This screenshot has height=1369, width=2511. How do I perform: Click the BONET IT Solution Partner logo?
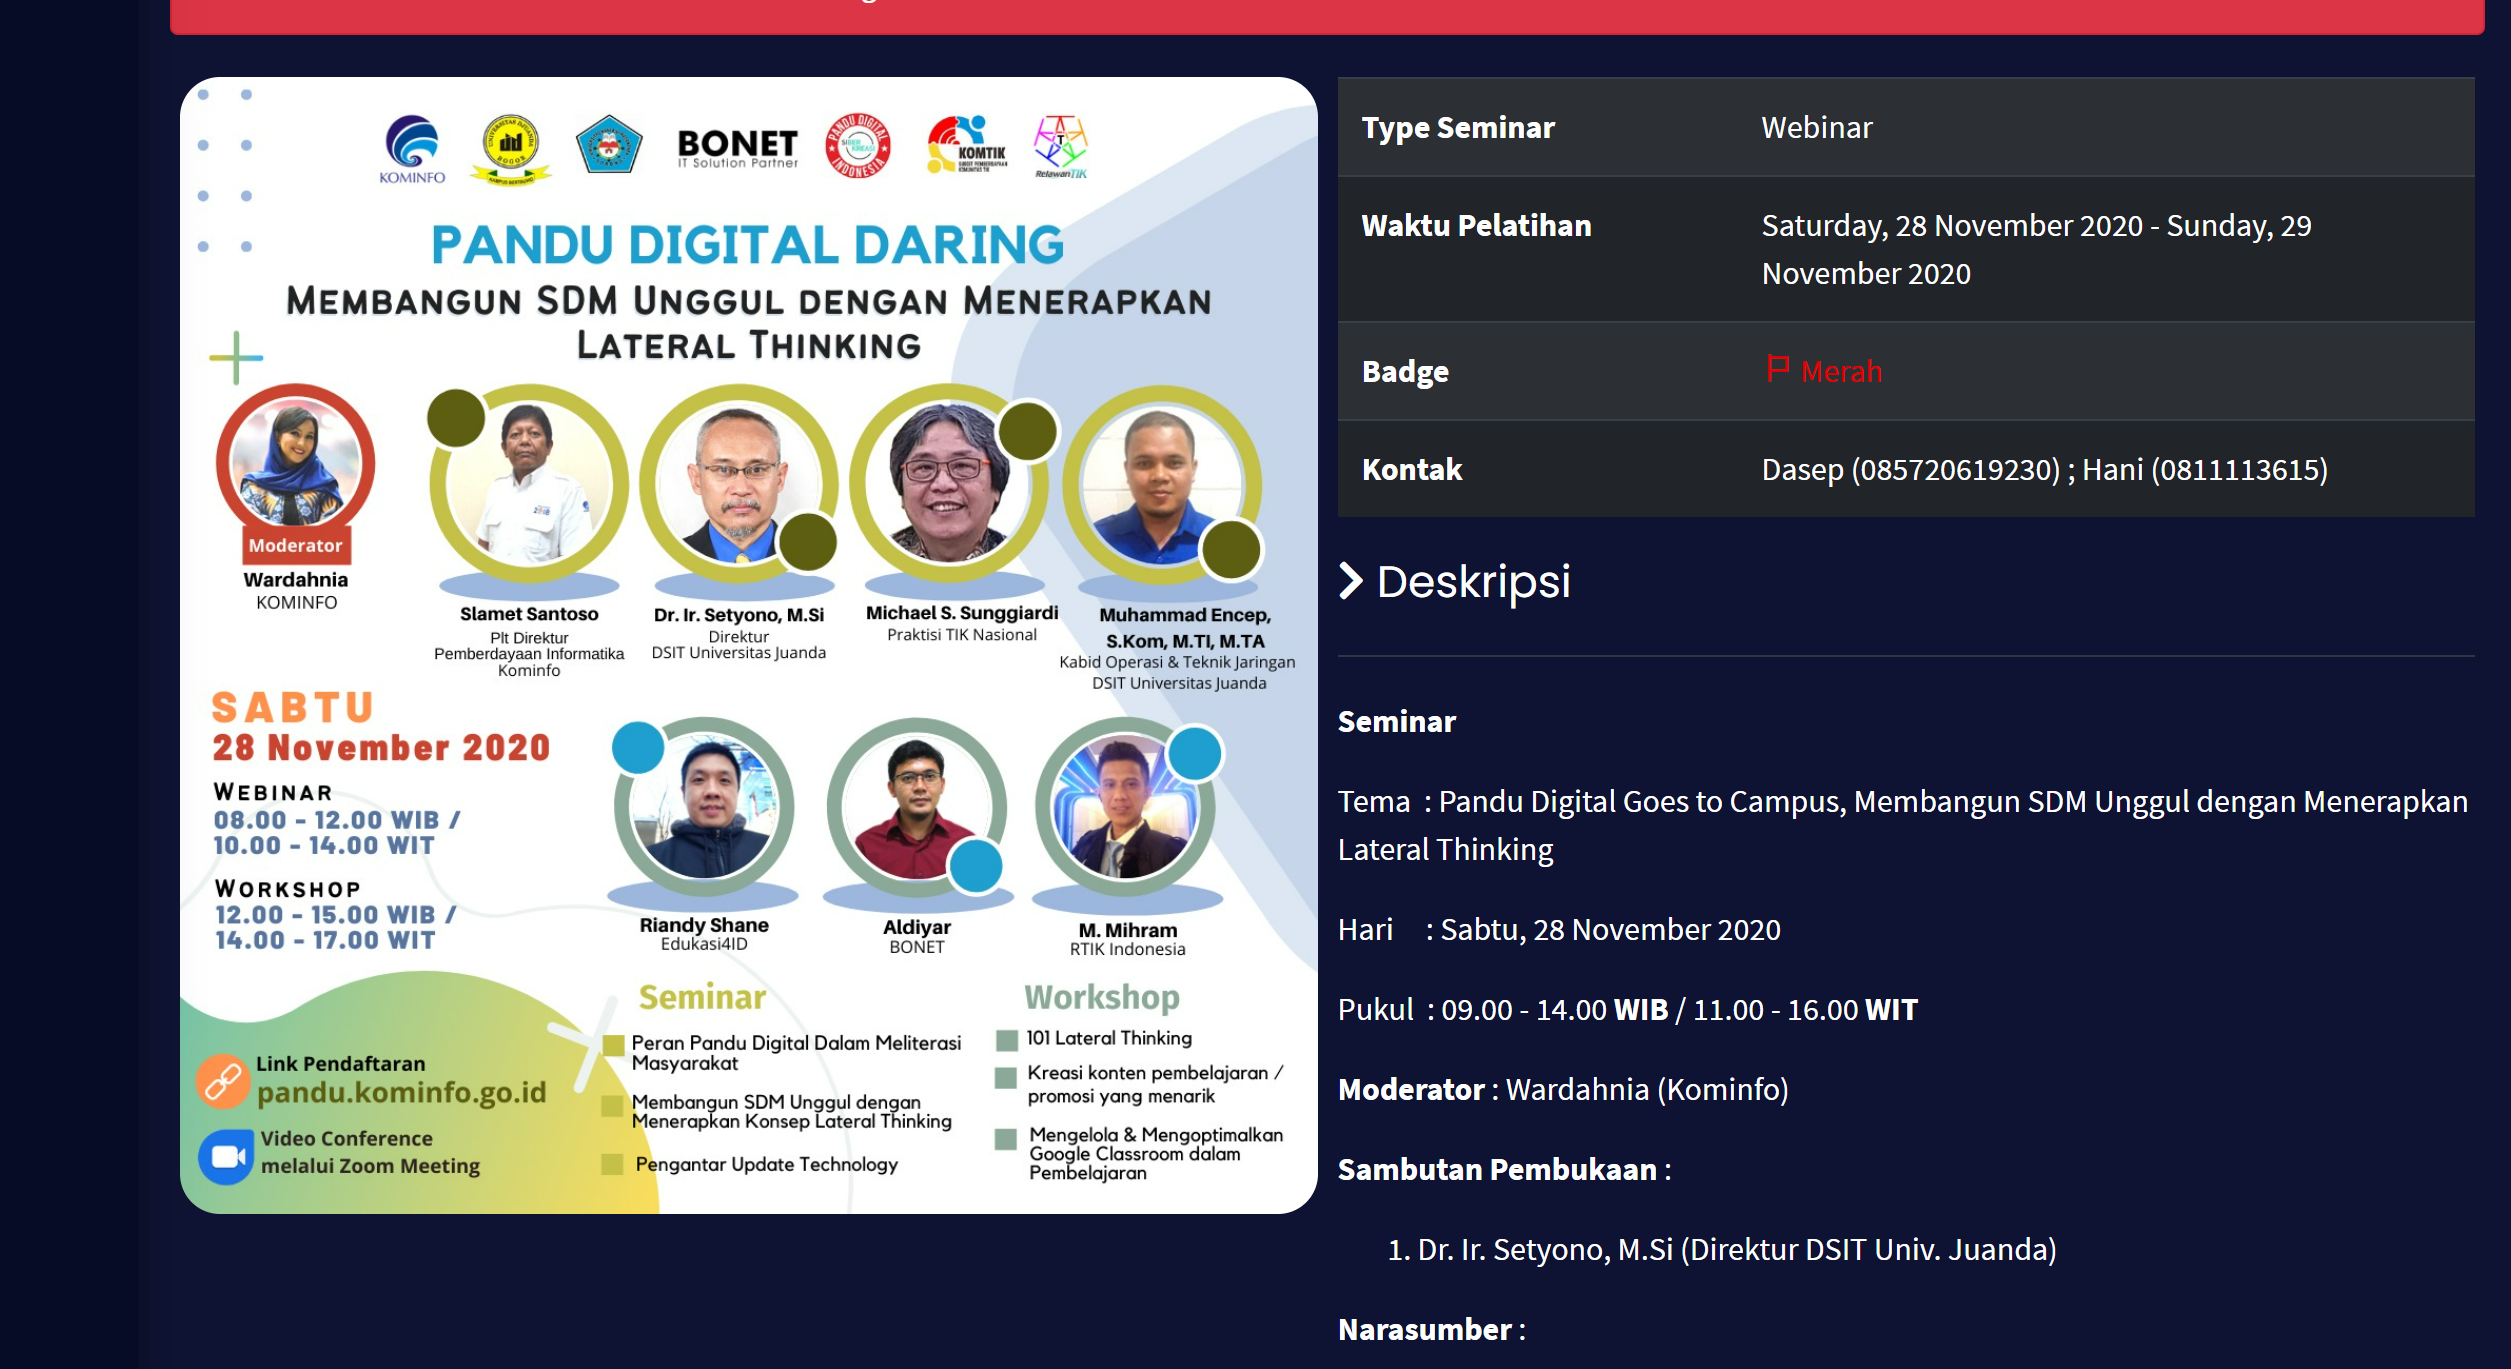pyautogui.click(x=737, y=147)
